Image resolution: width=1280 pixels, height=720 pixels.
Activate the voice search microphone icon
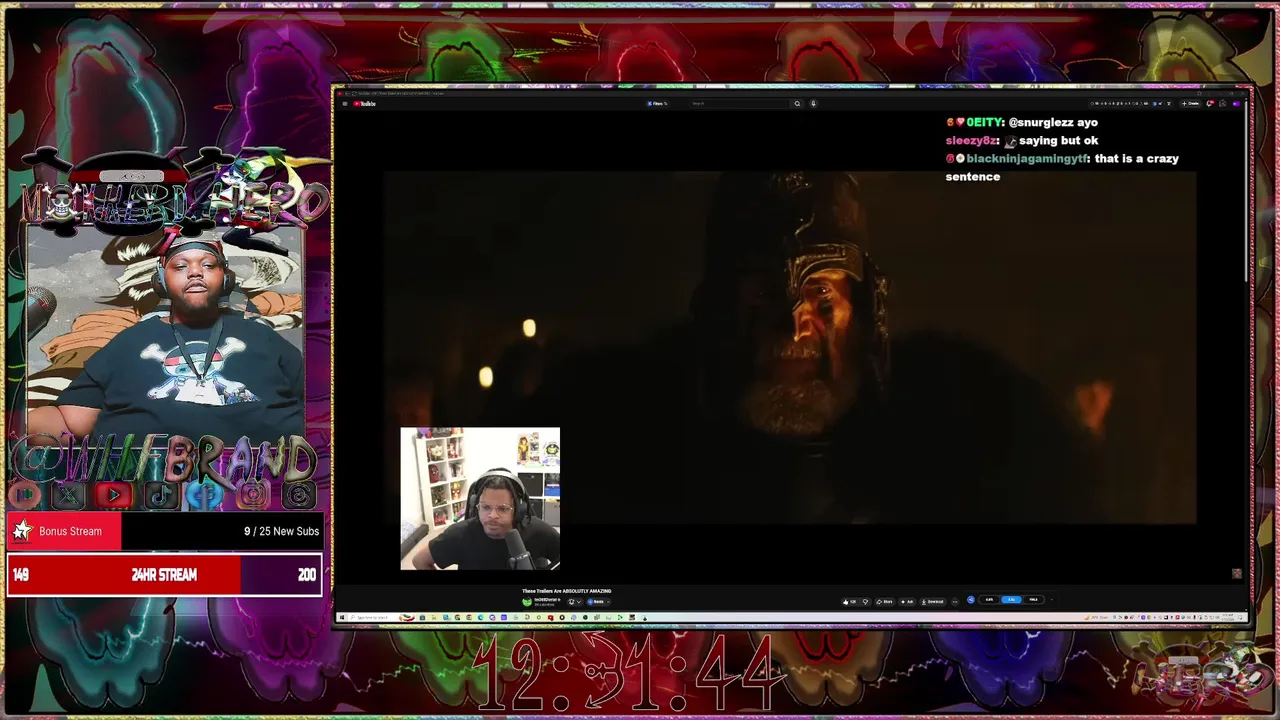click(x=813, y=103)
